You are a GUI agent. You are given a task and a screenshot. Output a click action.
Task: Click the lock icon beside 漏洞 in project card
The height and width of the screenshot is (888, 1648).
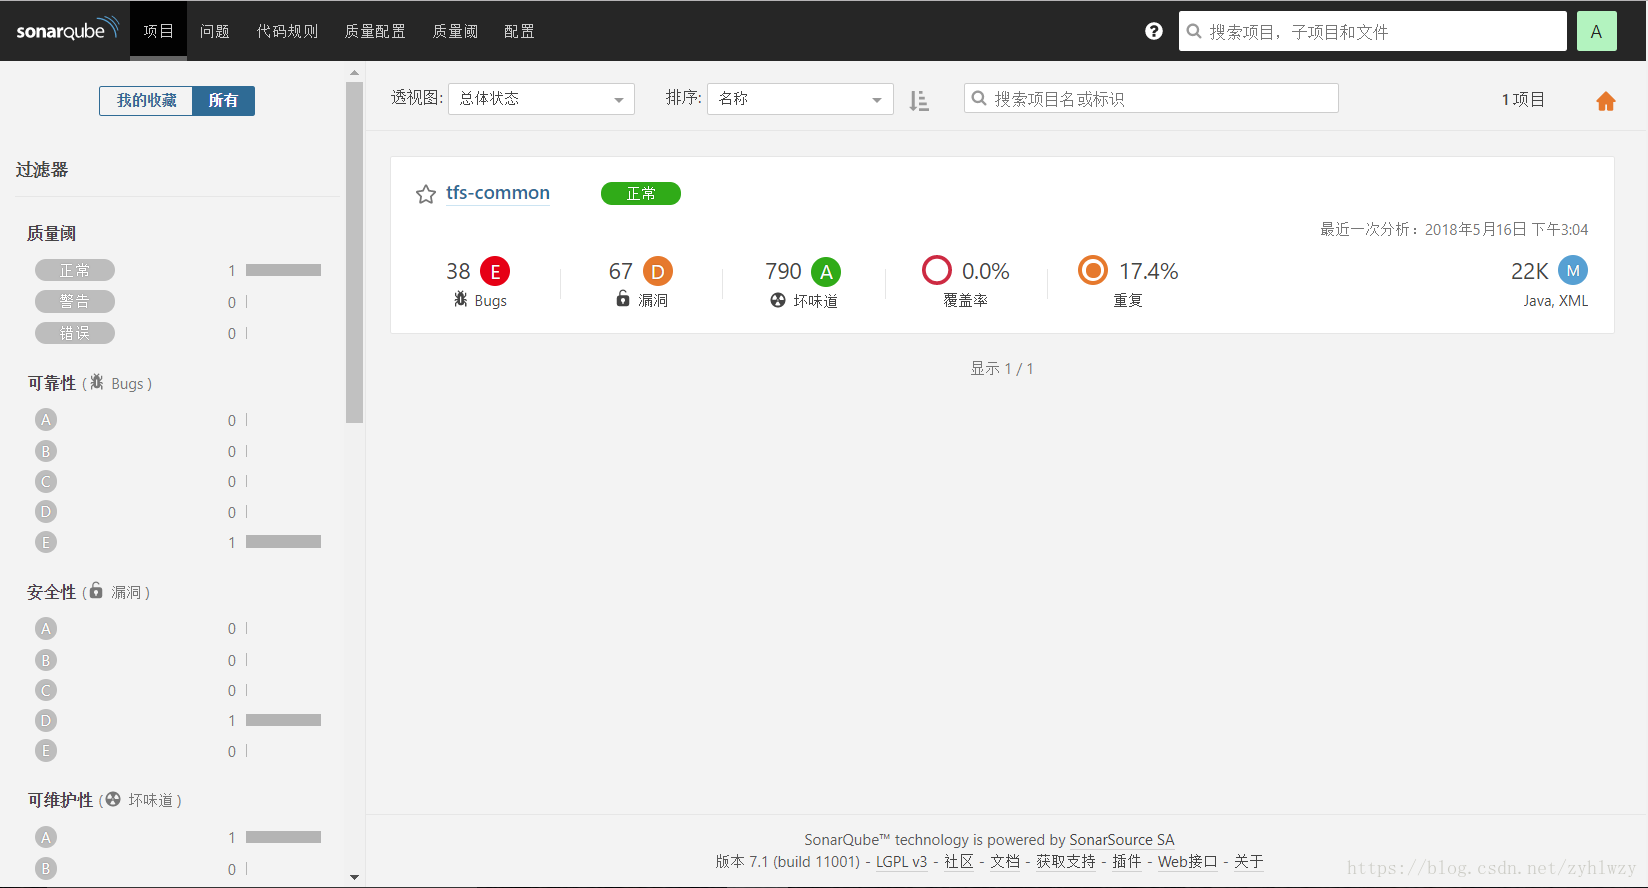tap(623, 298)
